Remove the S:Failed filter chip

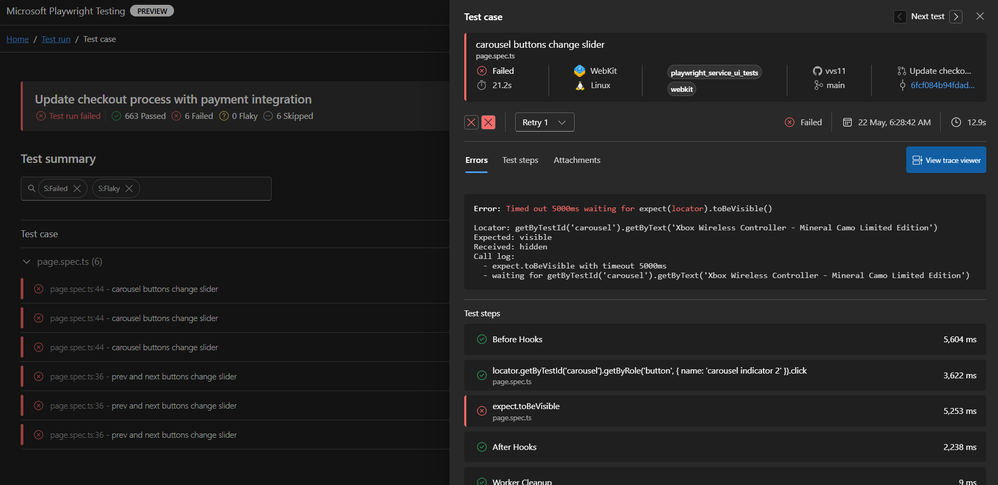pos(77,188)
